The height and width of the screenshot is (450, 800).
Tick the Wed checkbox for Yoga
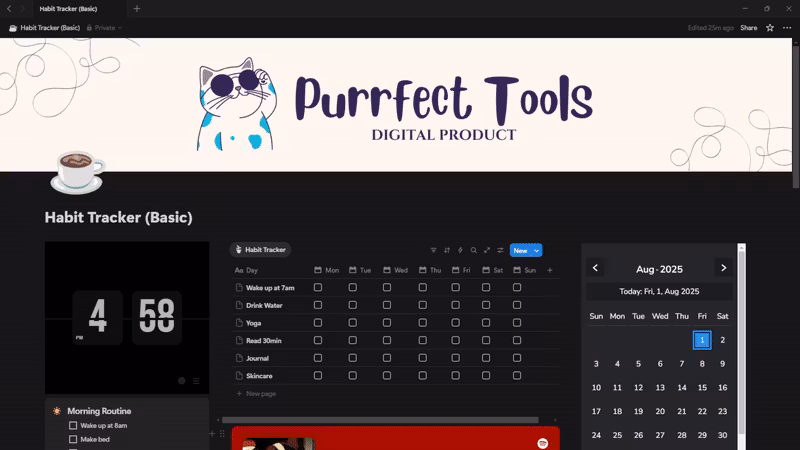tap(387, 323)
